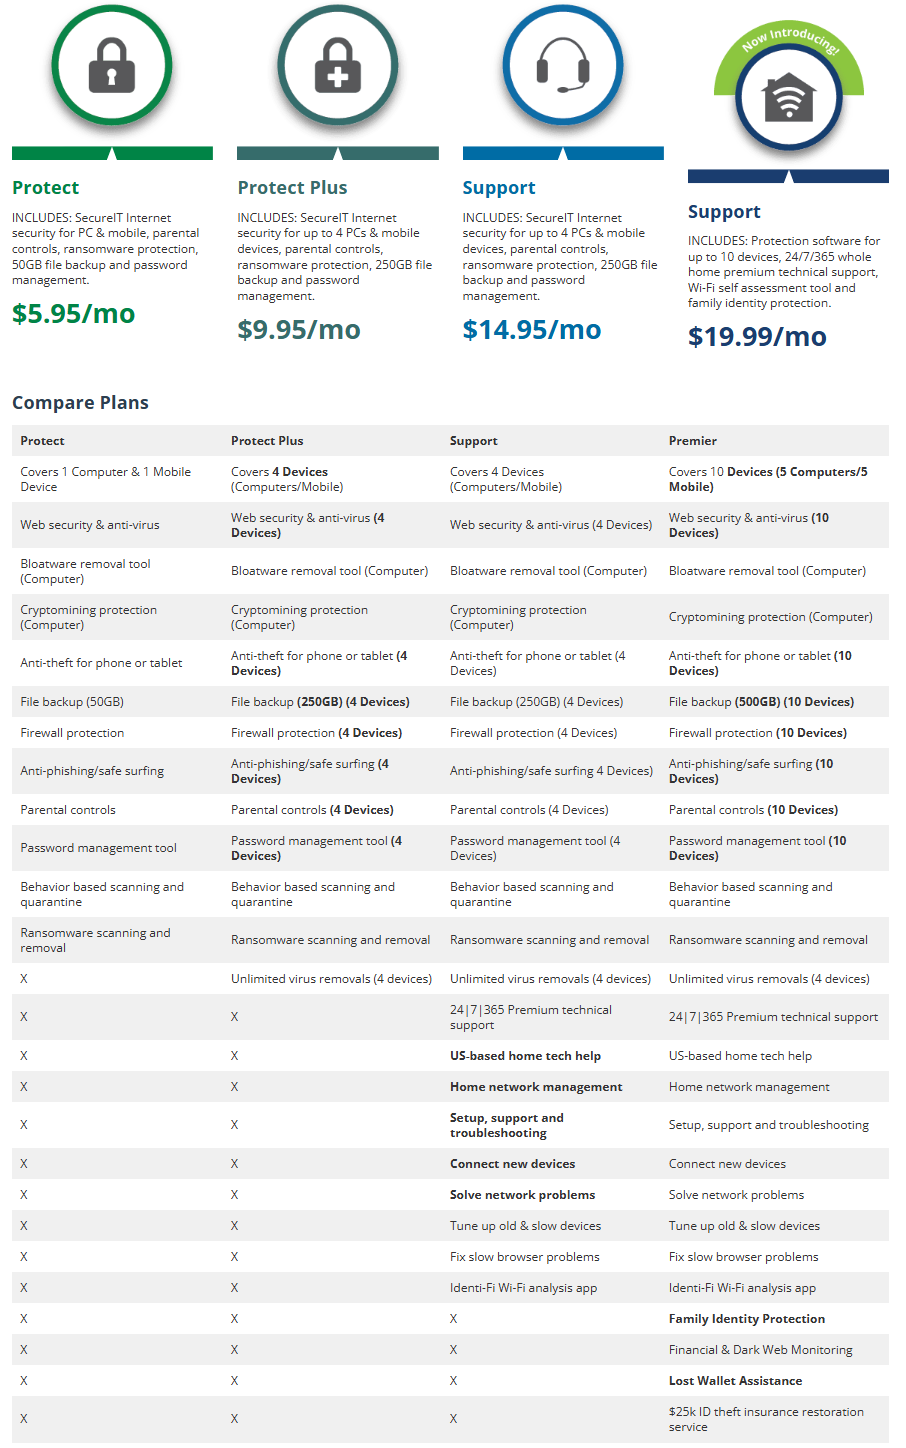
Task: Open the teal Protect Plus plan heading
Action: 292,188
